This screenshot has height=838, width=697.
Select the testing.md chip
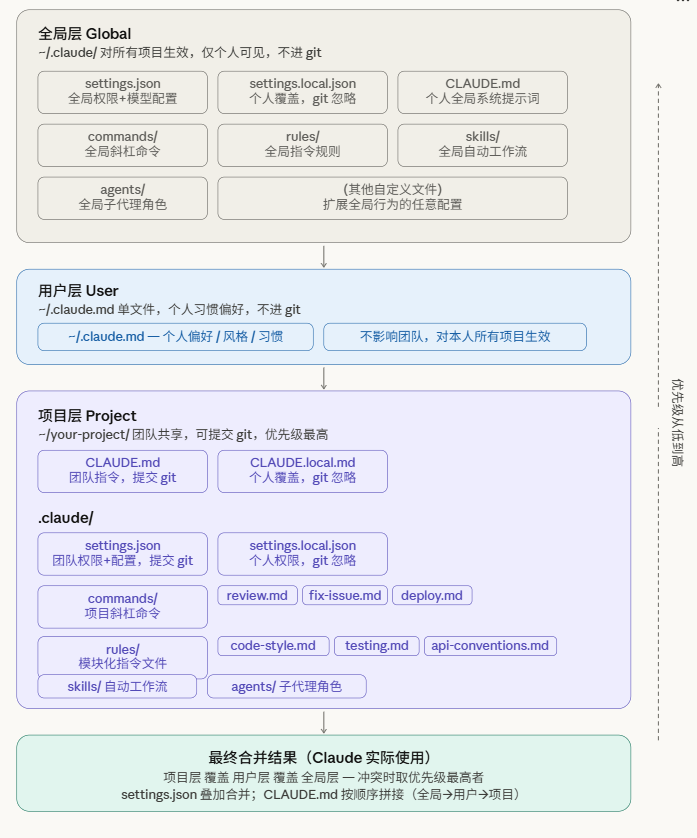pyautogui.click(x=377, y=646)
